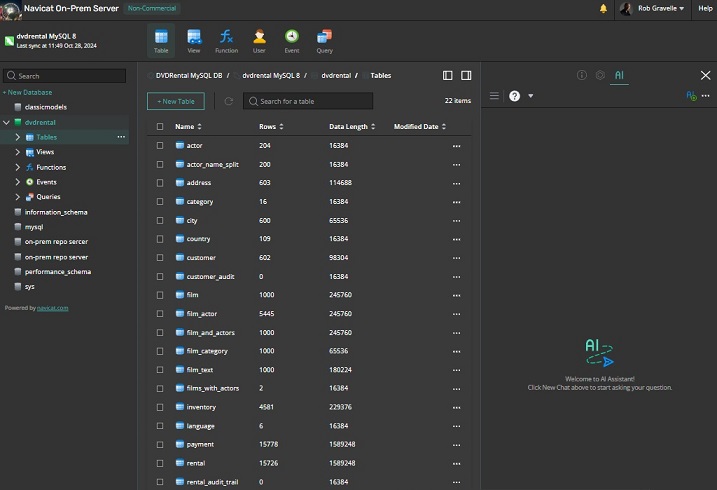The height and width of the screenshot is (490, 717).
Task: Click the Search for a table field
Action: coord(308,101)
